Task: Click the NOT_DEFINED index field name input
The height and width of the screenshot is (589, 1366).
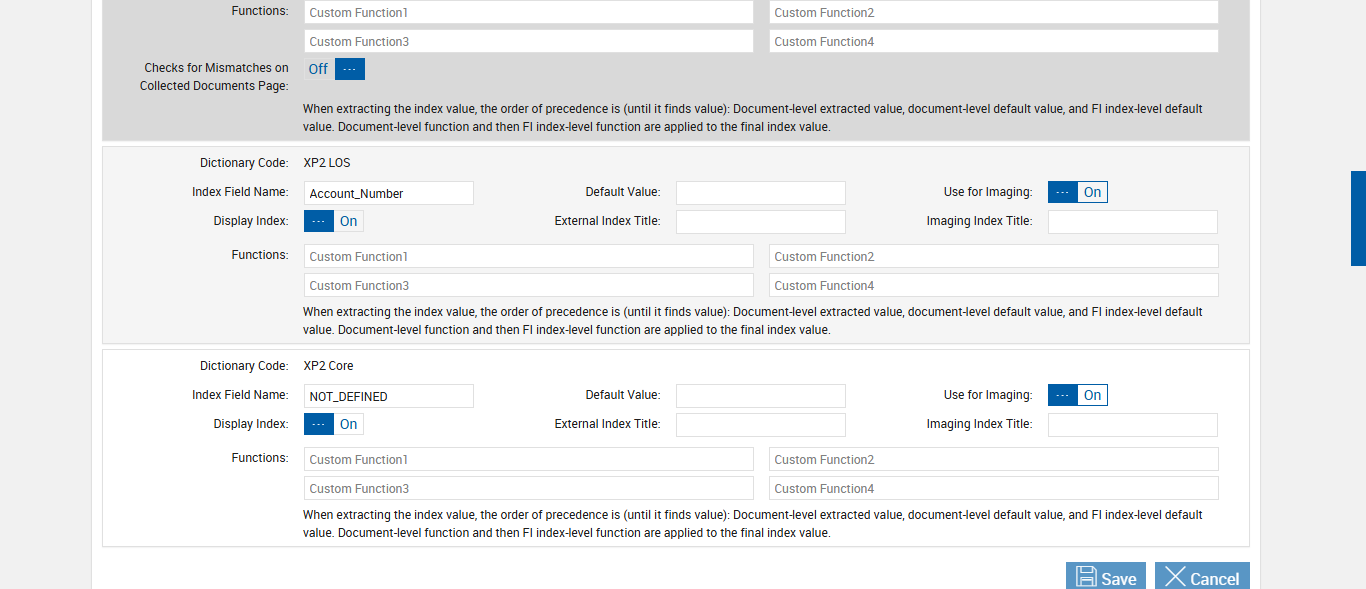Action: tap(388, 396)
